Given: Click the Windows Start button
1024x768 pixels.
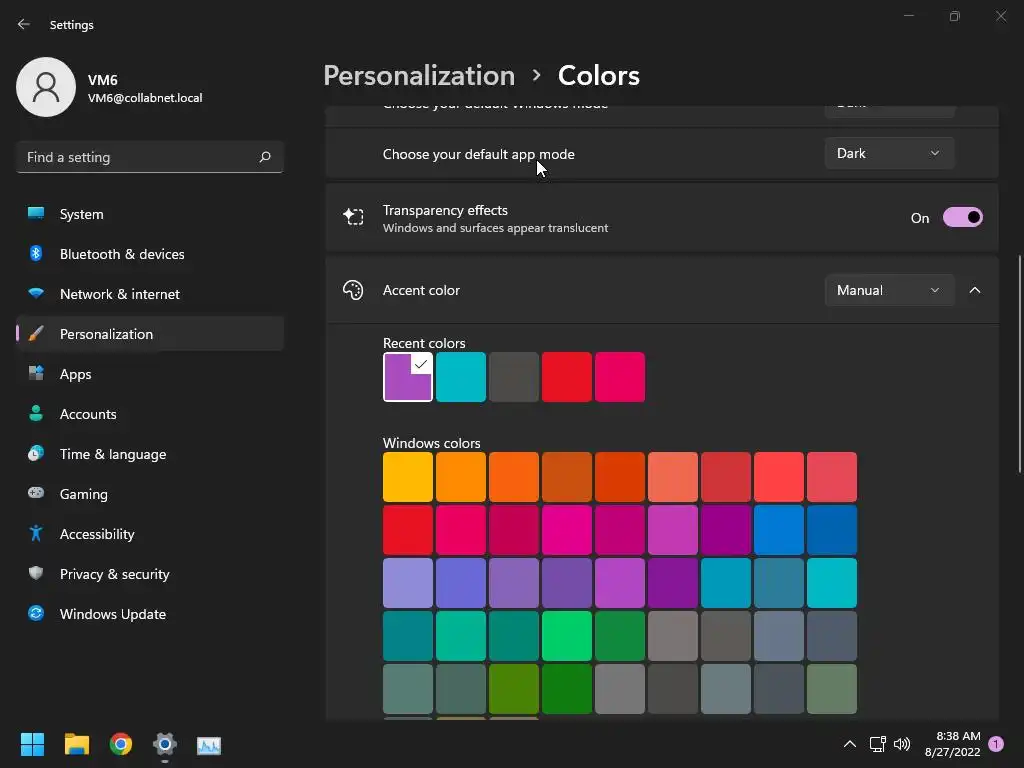Looking at the screenshot, I should pyautogui.click(x=33, y=744).
